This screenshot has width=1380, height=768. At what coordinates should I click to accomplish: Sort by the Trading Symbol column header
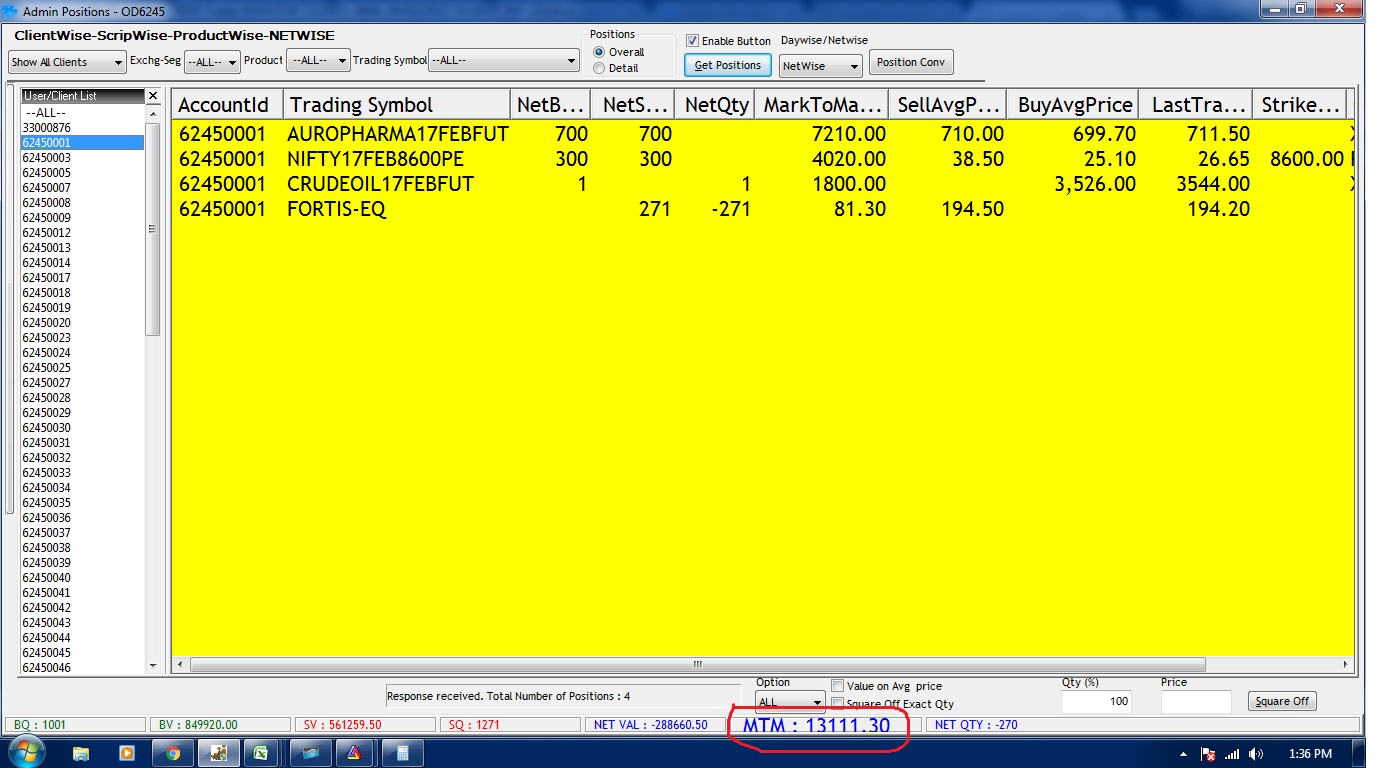[x=396, y=105]
